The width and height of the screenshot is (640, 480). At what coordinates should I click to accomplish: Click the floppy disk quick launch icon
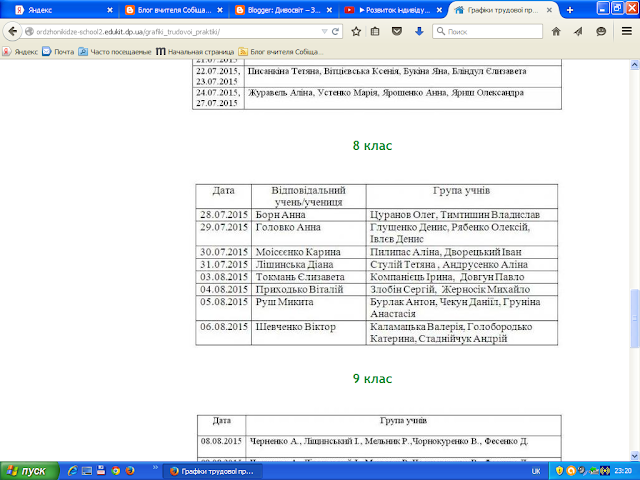pyautogui.click(x=101, y=471)
